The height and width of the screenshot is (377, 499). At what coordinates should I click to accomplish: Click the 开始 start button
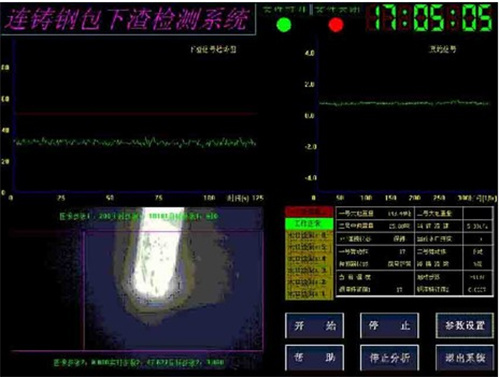point(315,325)
